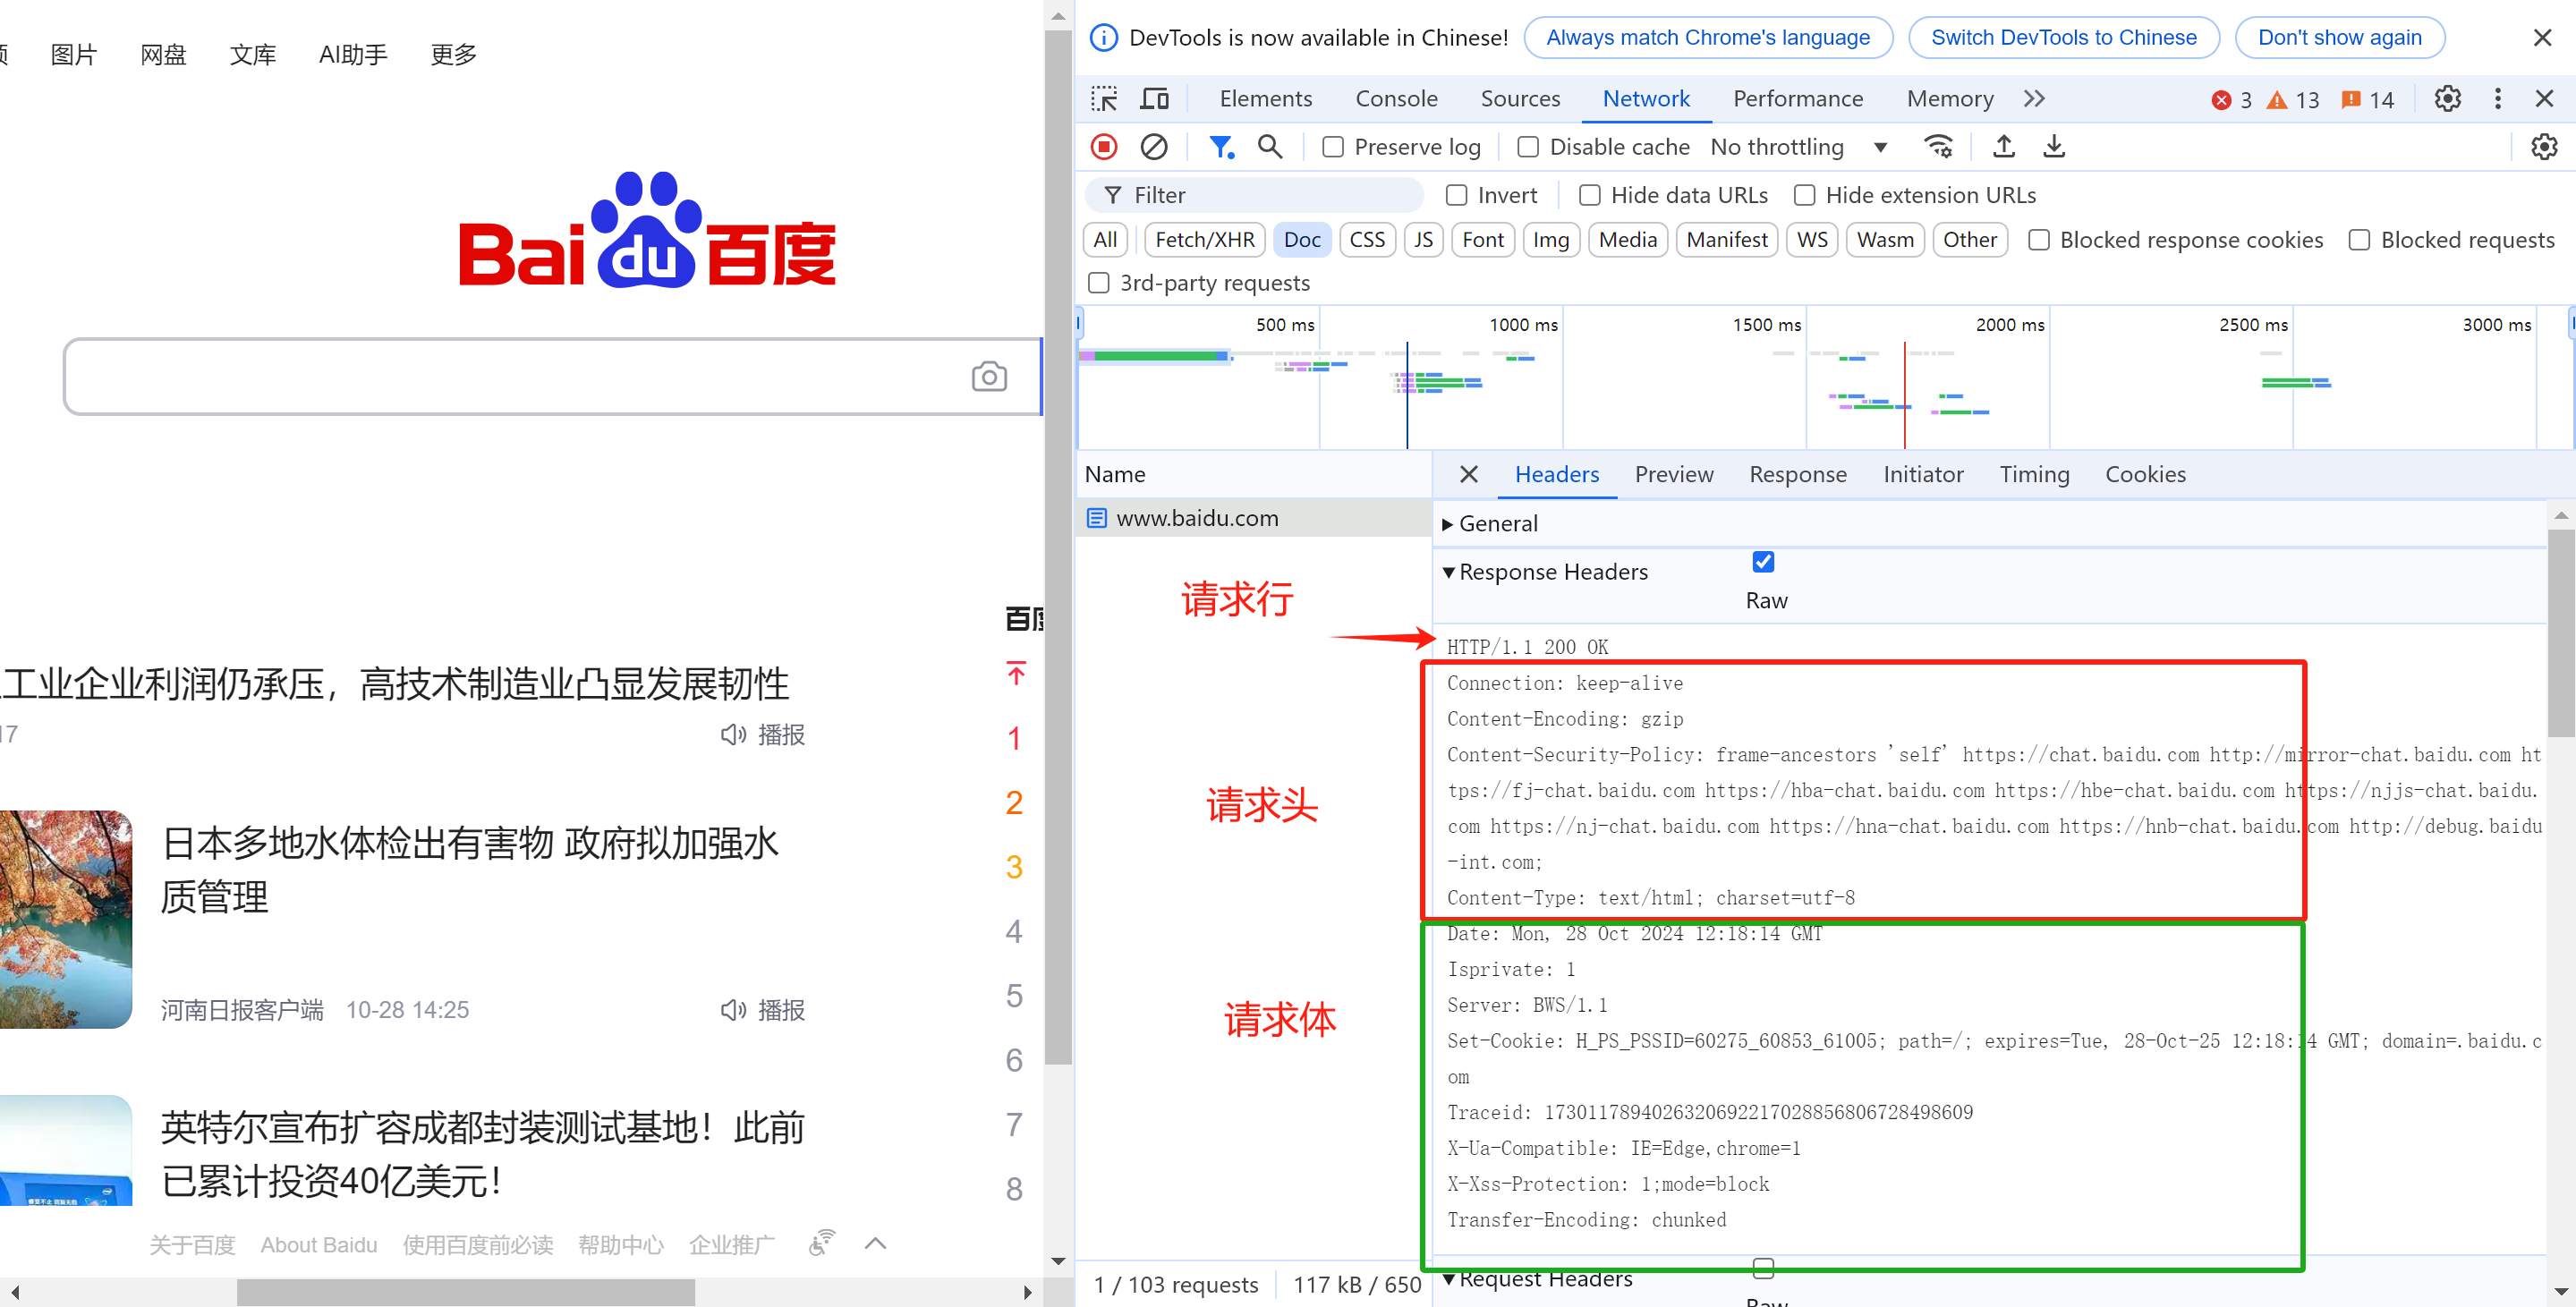
Task: Click the AI助手 navigation link
Action: [x=353, y=54]
